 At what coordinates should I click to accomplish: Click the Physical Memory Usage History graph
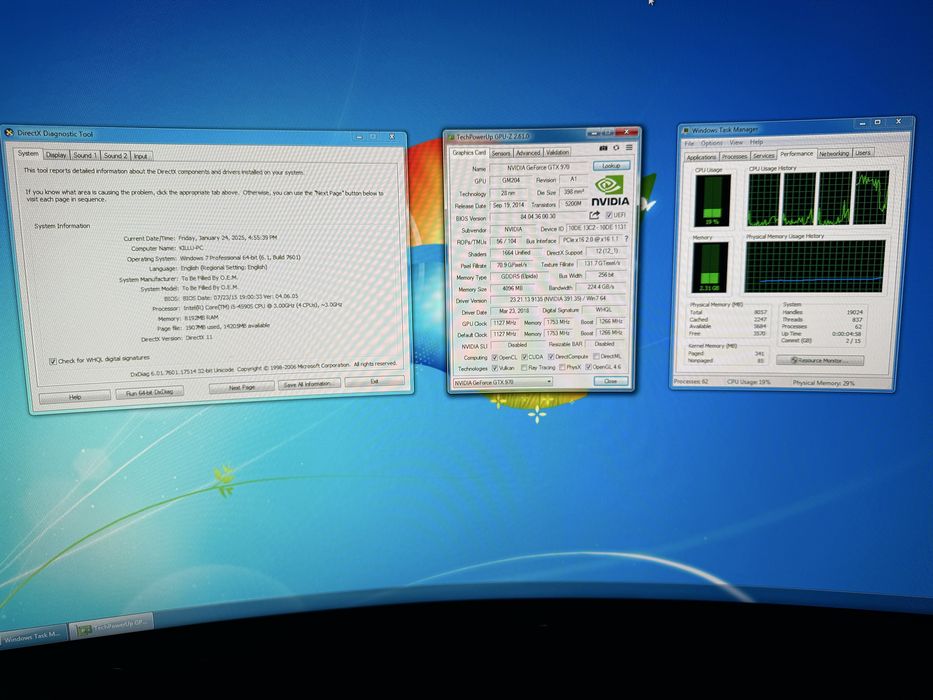pos(815,266)
